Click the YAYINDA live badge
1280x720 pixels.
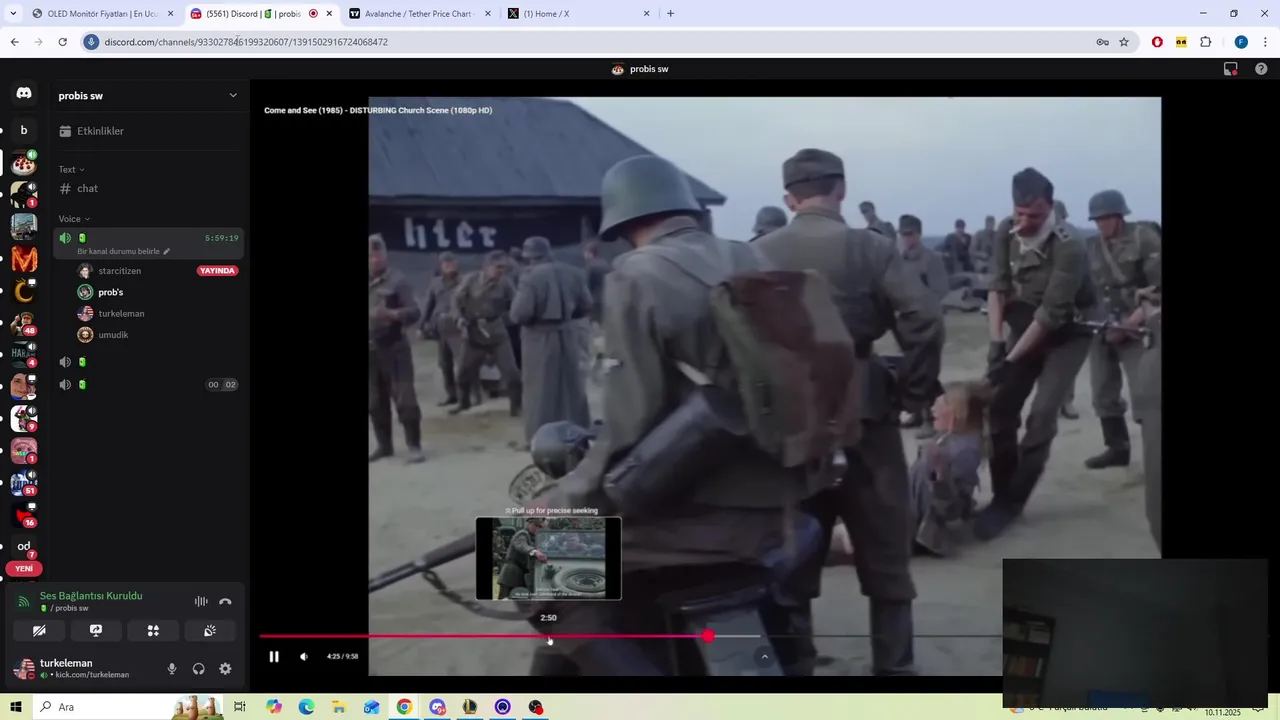(217, 271)
